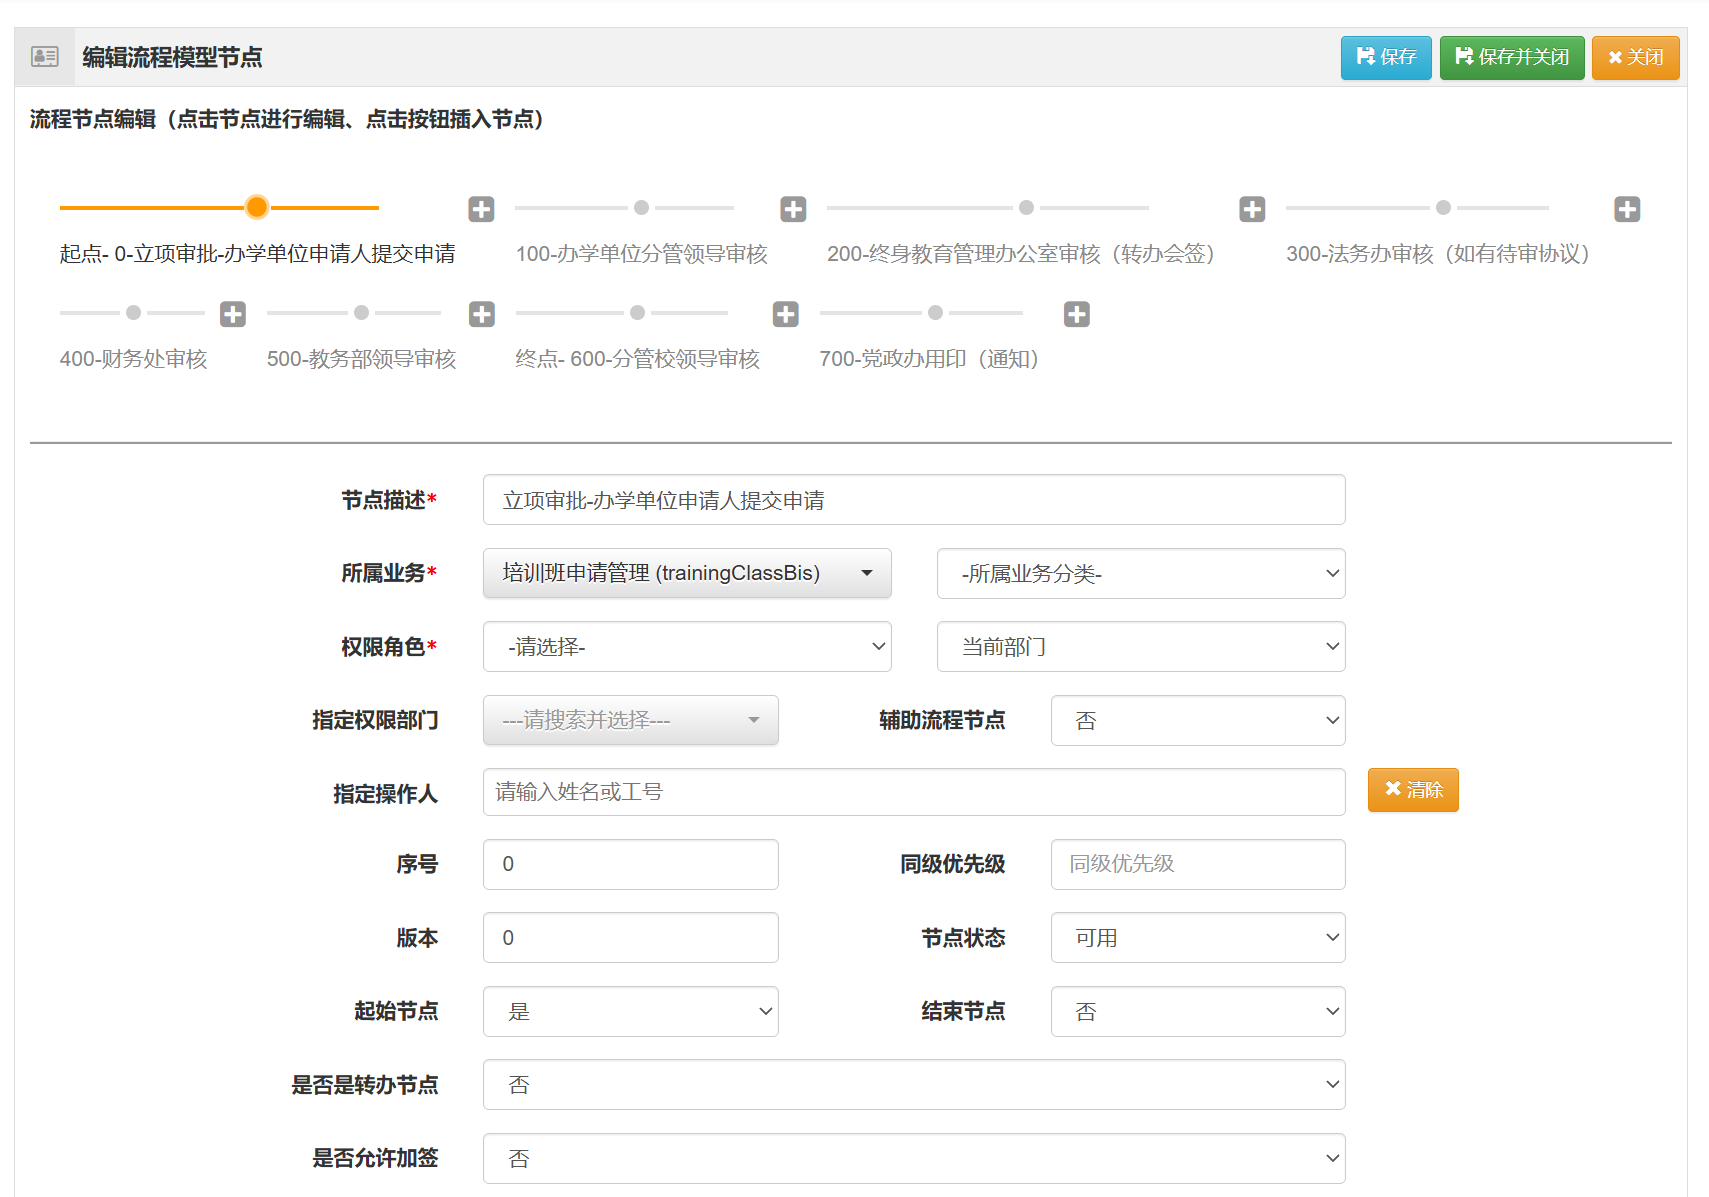Screen dimensions: 1709x1197
Task: Select the 300-法务办审核 node dot
Action: pos(1443,207)
